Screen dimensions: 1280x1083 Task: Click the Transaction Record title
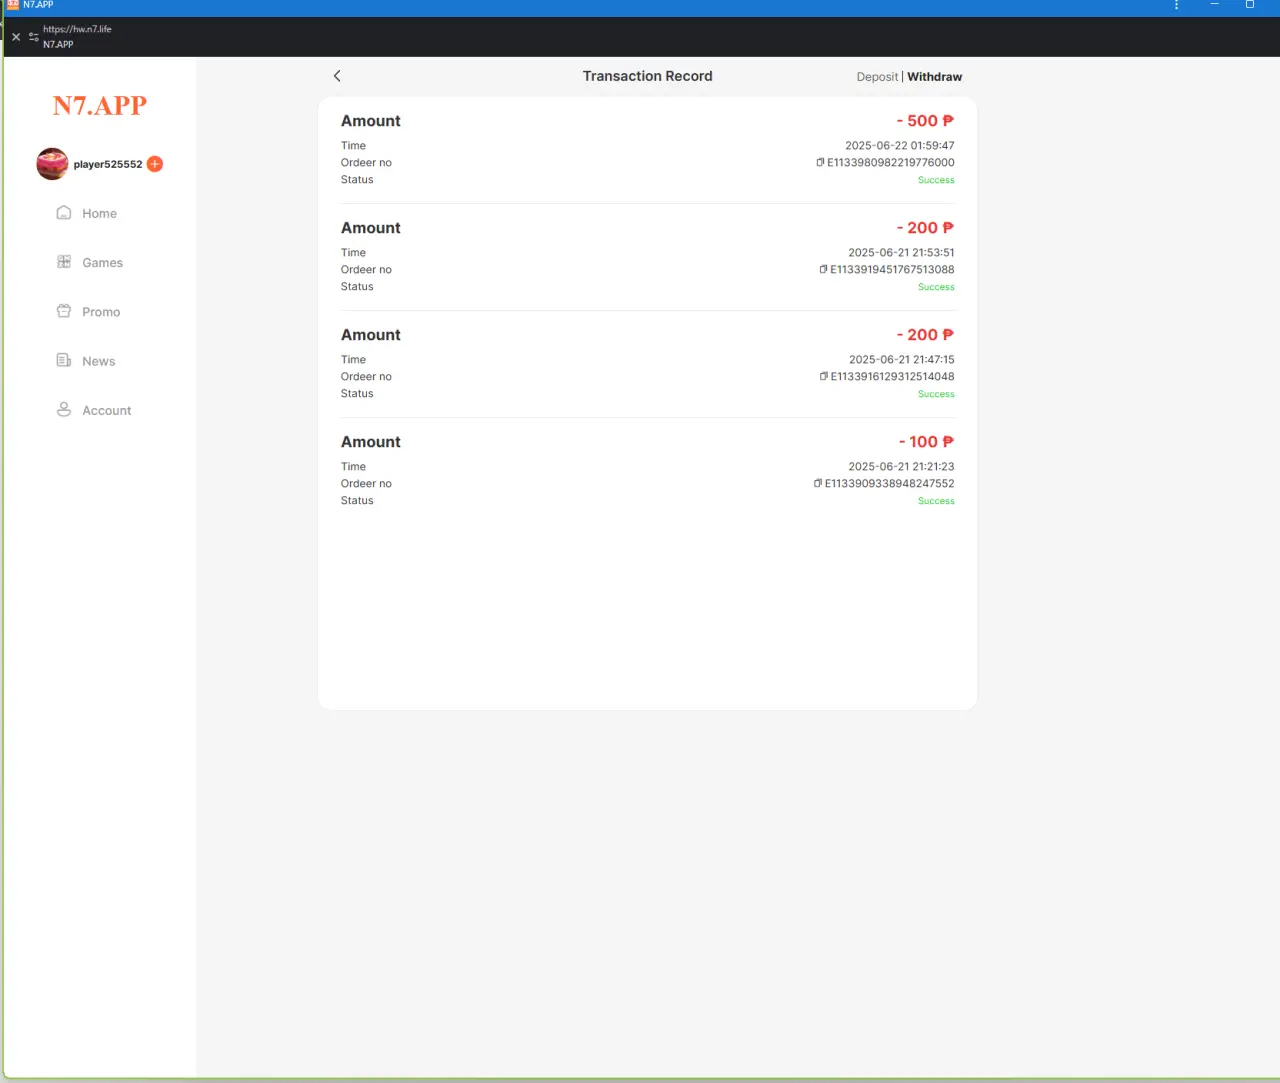(x=648, y=76)
